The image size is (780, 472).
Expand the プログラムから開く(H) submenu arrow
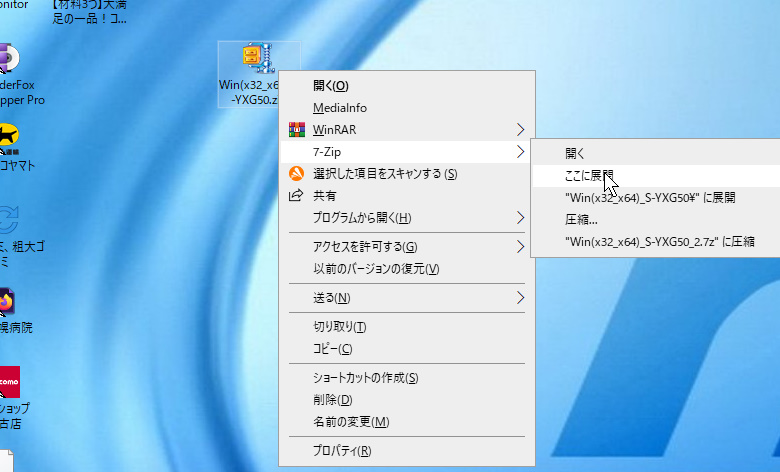[520, 218]
